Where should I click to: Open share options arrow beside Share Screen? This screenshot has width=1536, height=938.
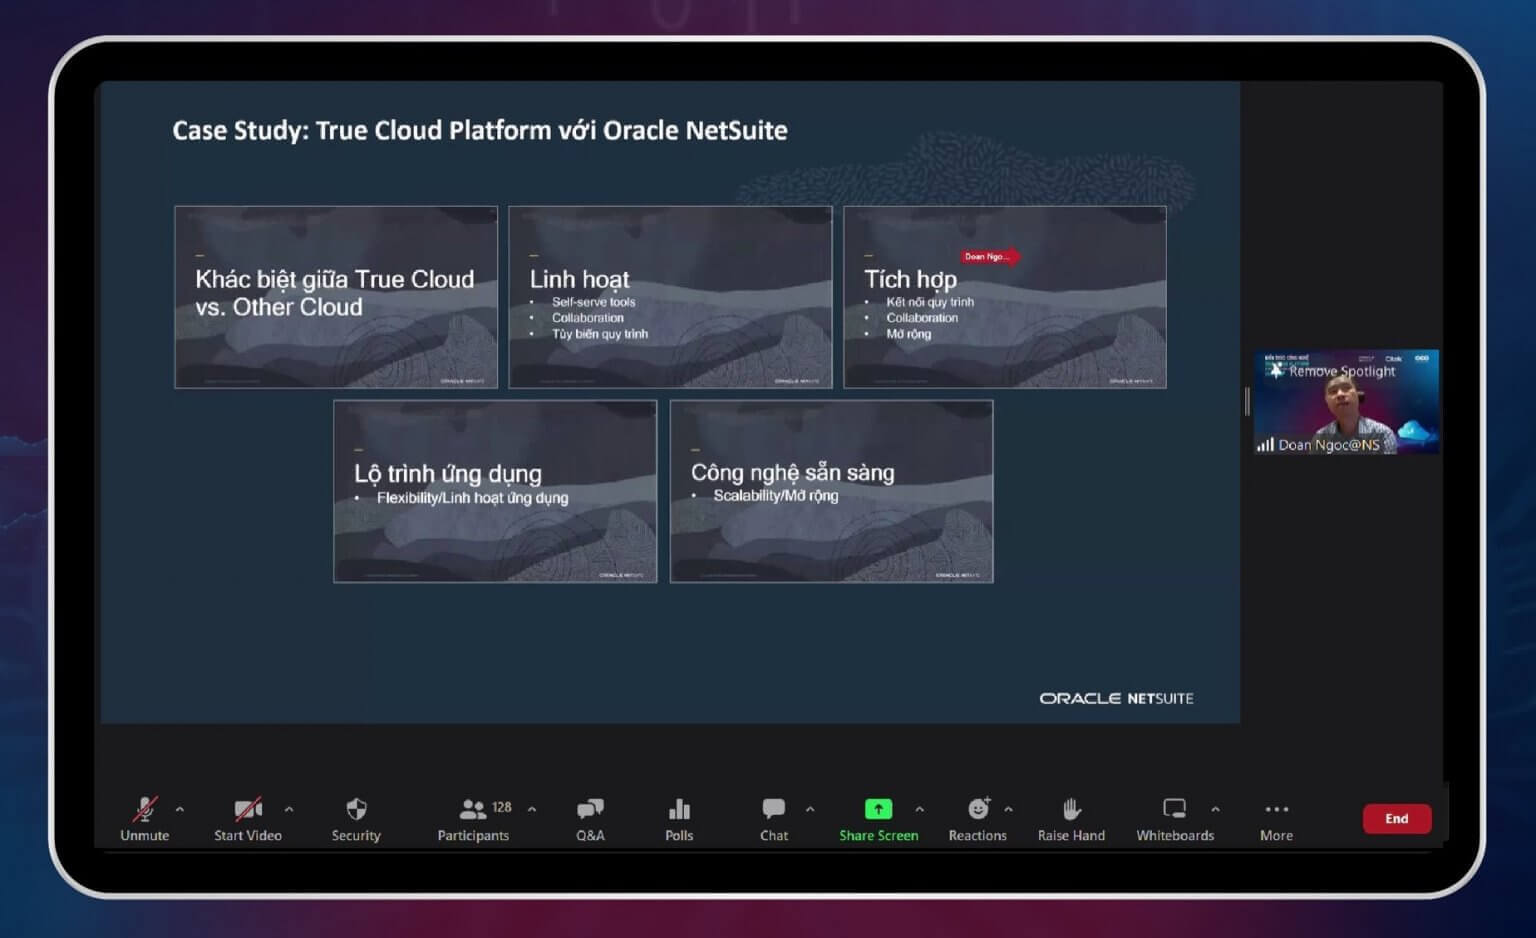[920, 809]
